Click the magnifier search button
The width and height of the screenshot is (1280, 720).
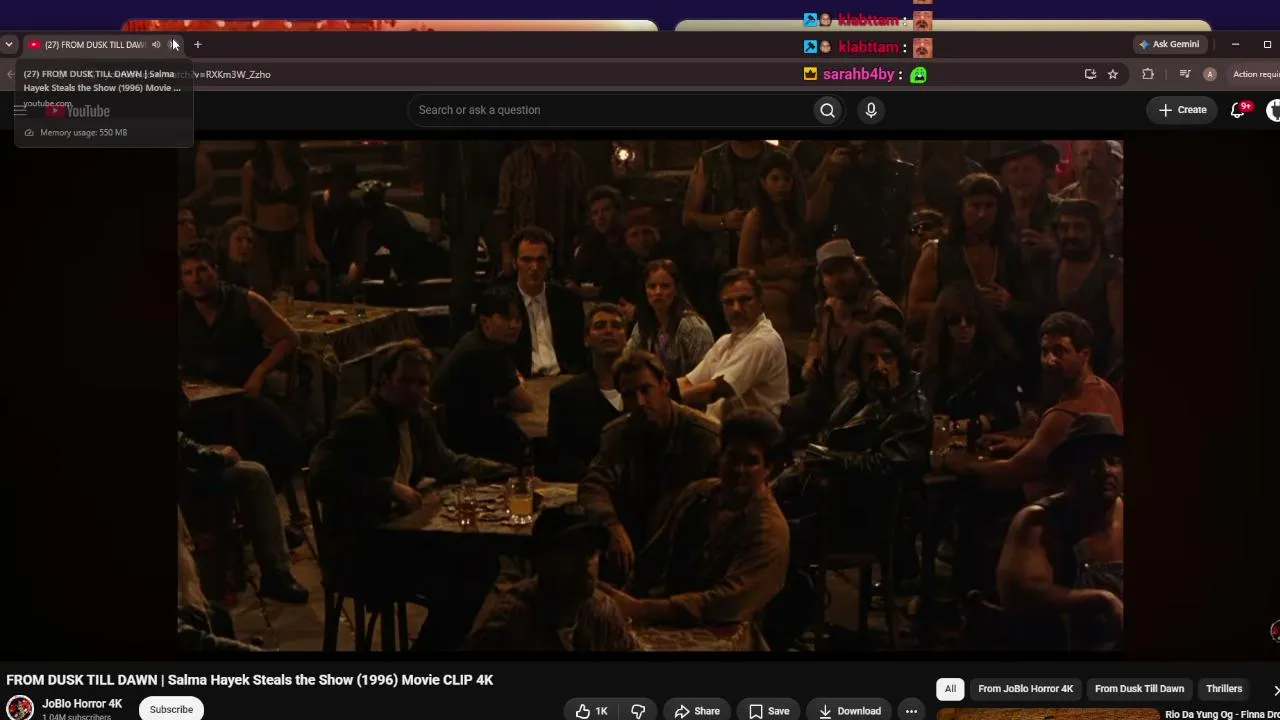point(827,110)
